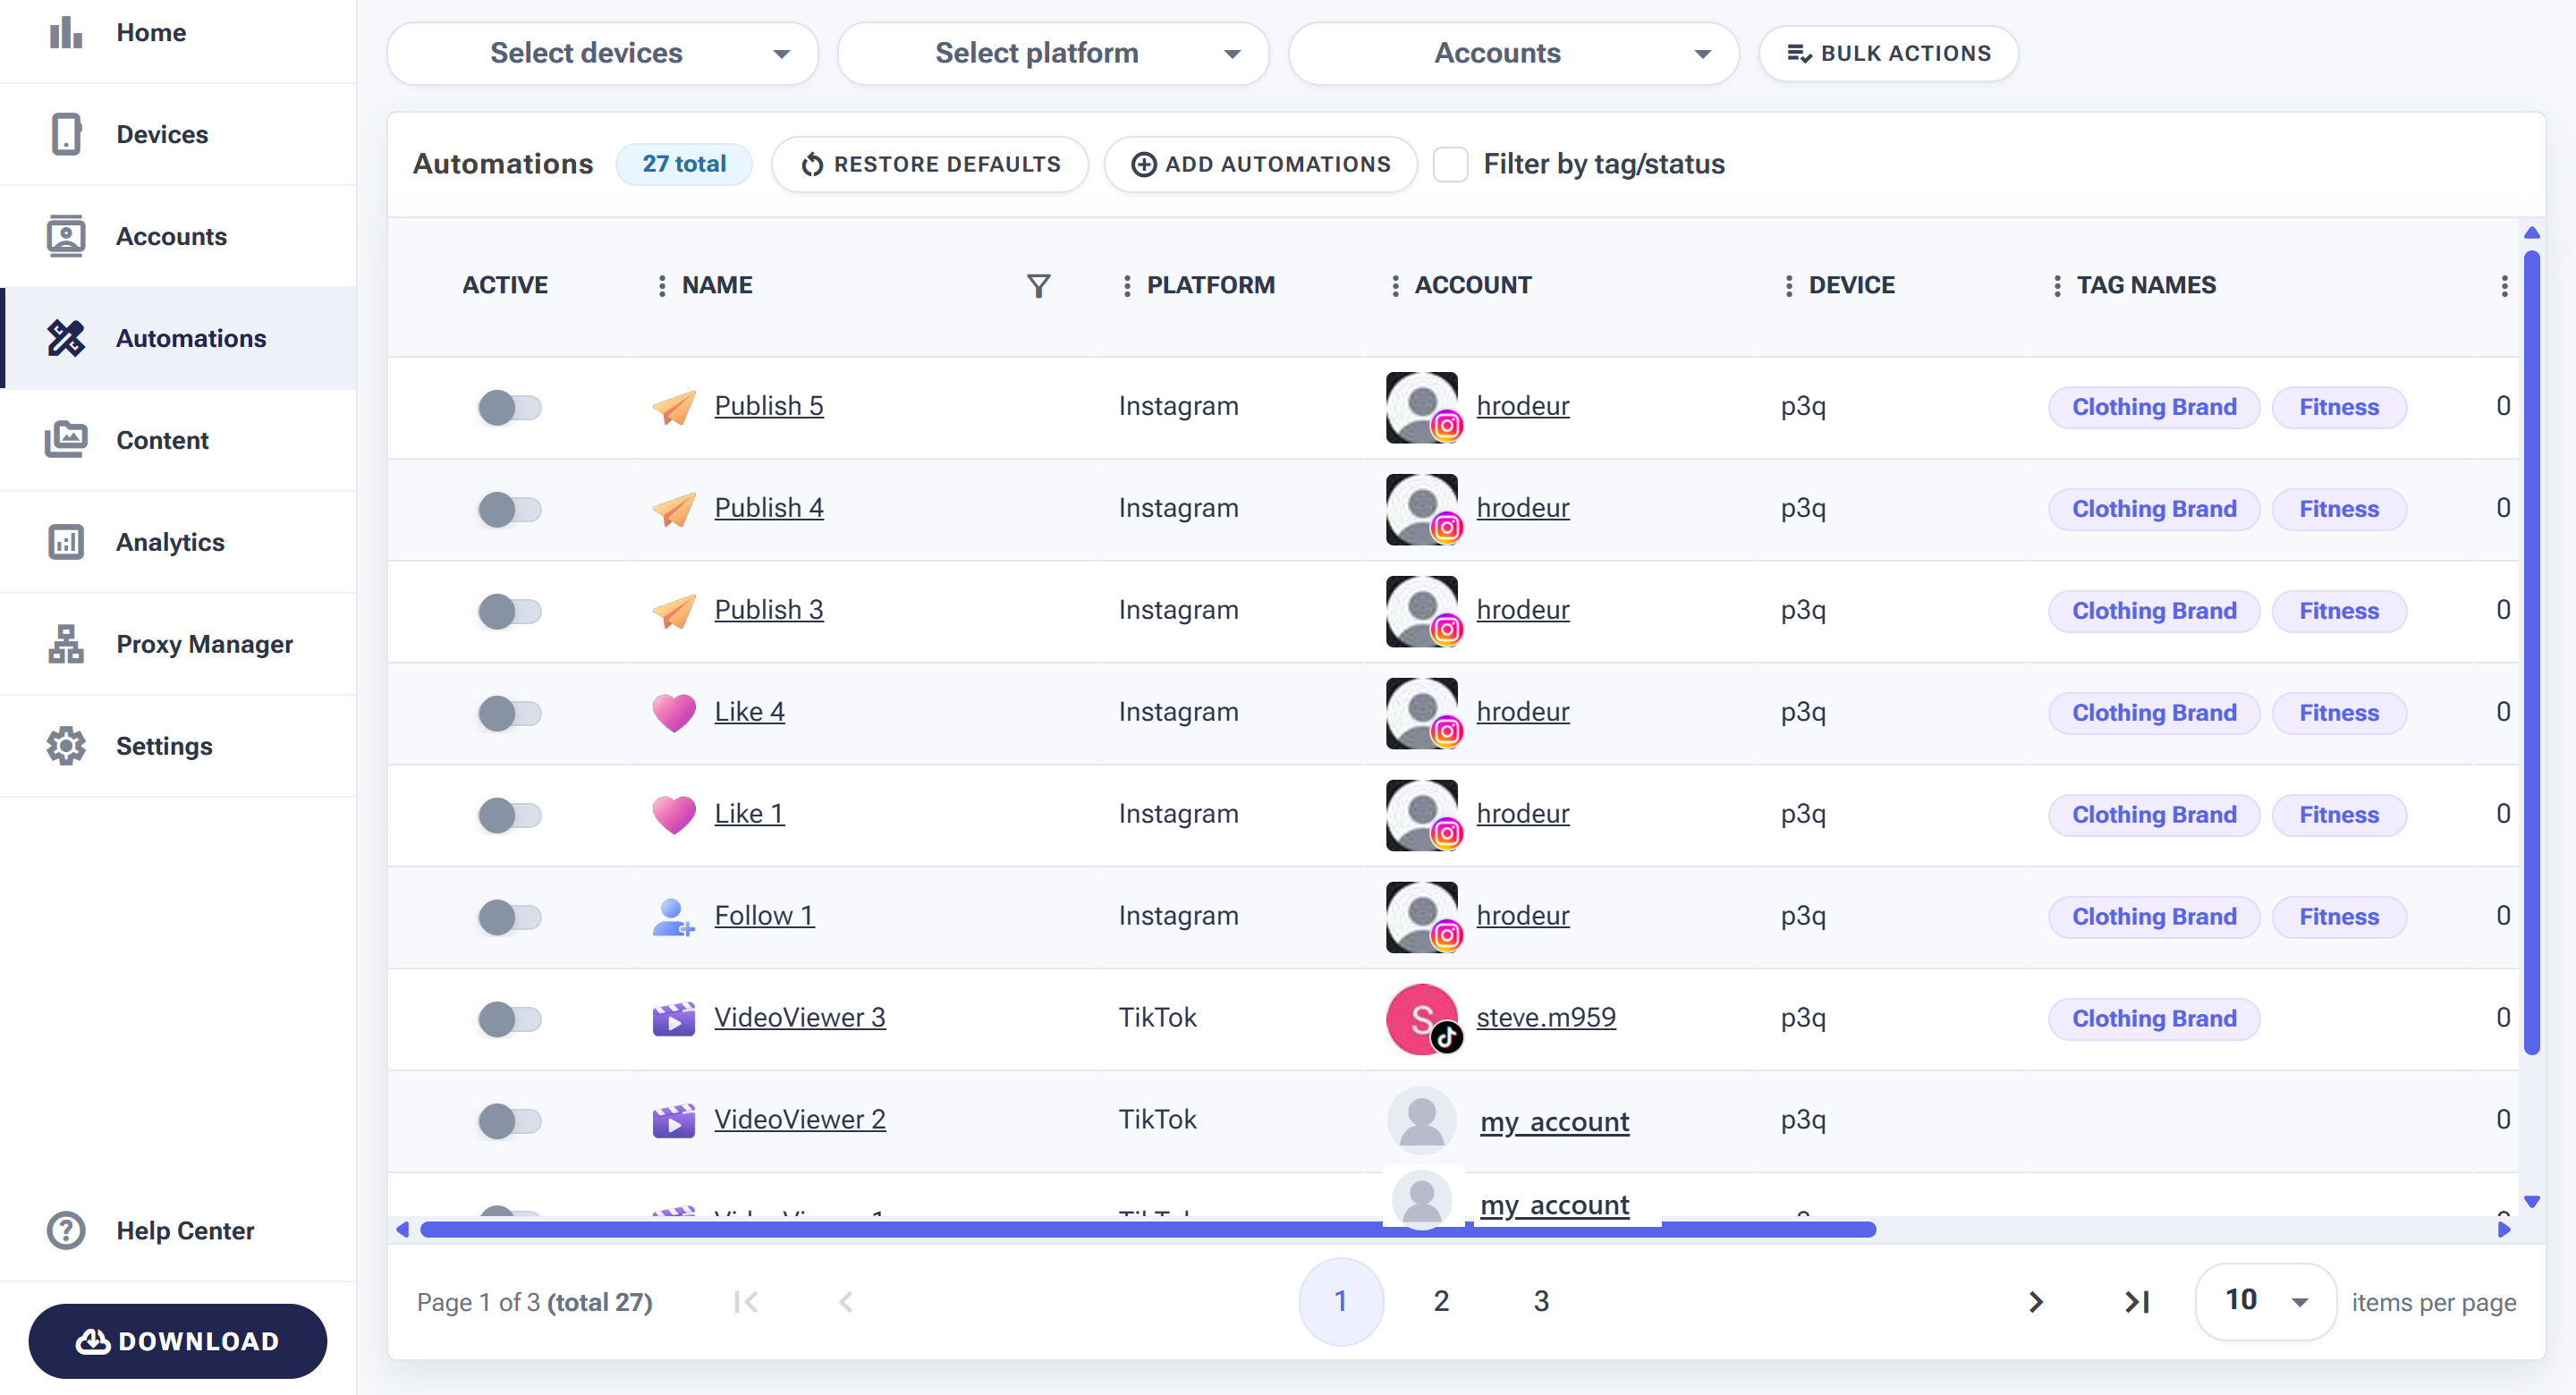Viewport: 2576px width, 1395px height.
Task: Click the Automations tools icon
Action: tap(66, 338)
